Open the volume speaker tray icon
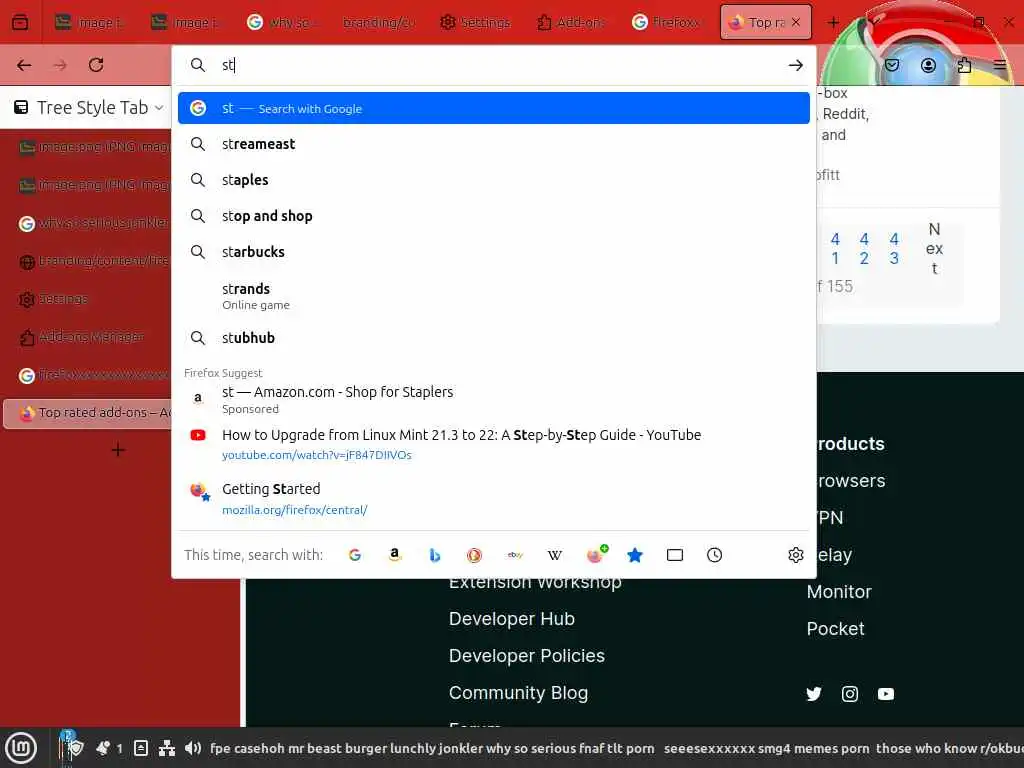Screen dimensions: 1024x768 click(x=193, y=748)
